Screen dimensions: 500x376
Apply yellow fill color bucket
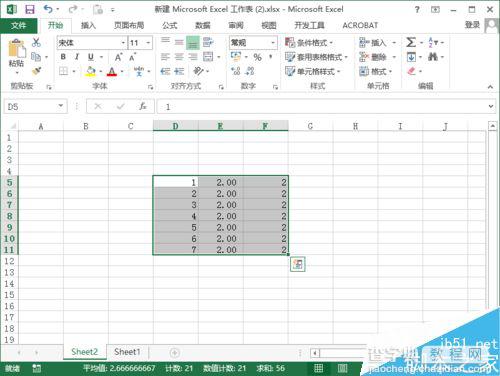click(91, 71)
